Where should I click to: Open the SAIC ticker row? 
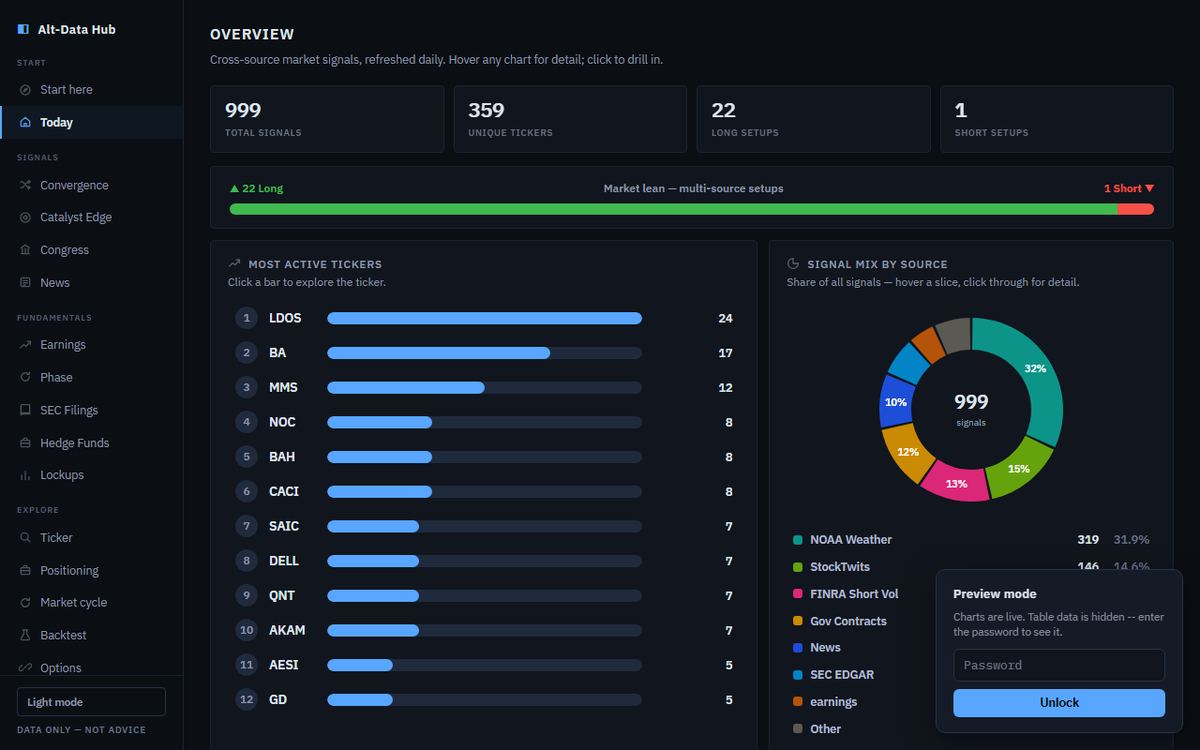coord(484,526)
